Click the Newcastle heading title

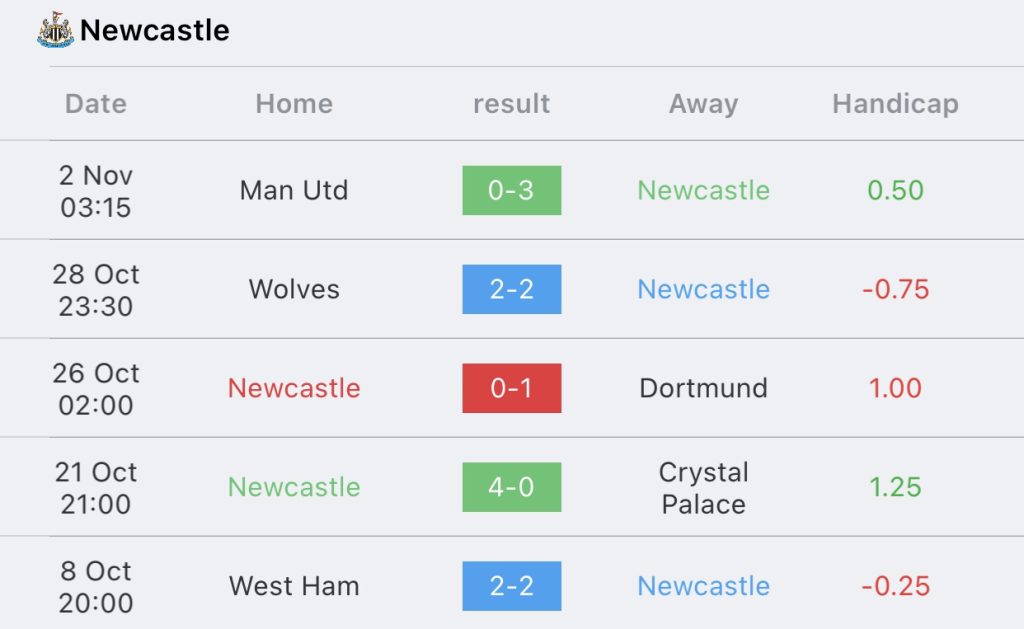tap(155, 30)
